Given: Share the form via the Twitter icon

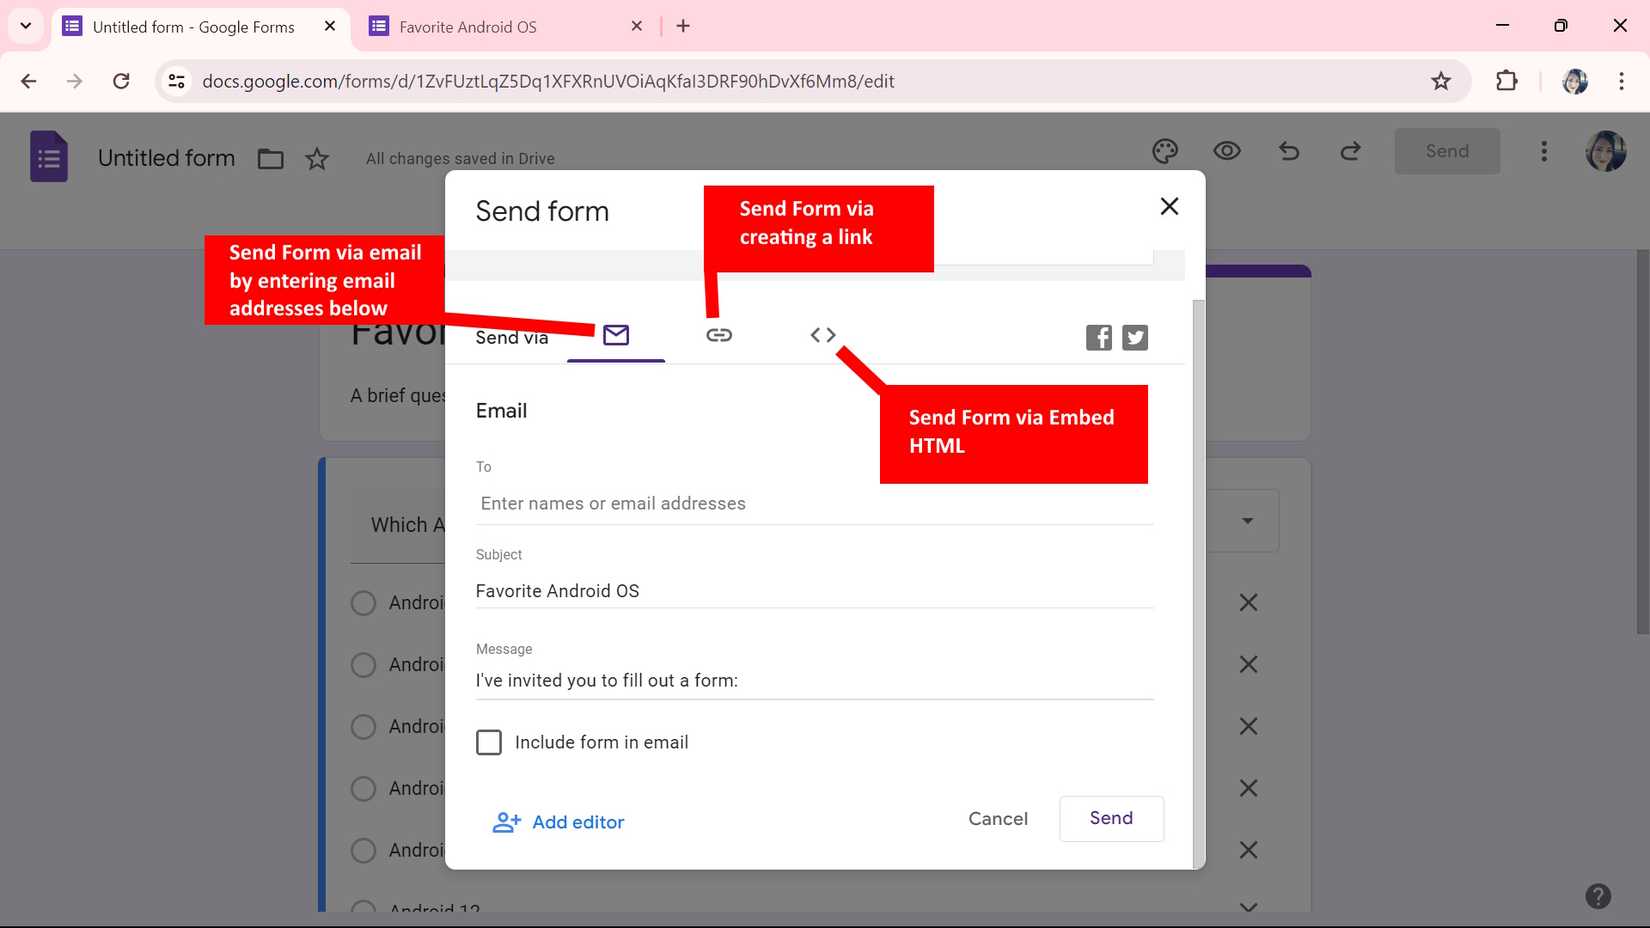Looking at the screenshot, I should pos(1134,337).
